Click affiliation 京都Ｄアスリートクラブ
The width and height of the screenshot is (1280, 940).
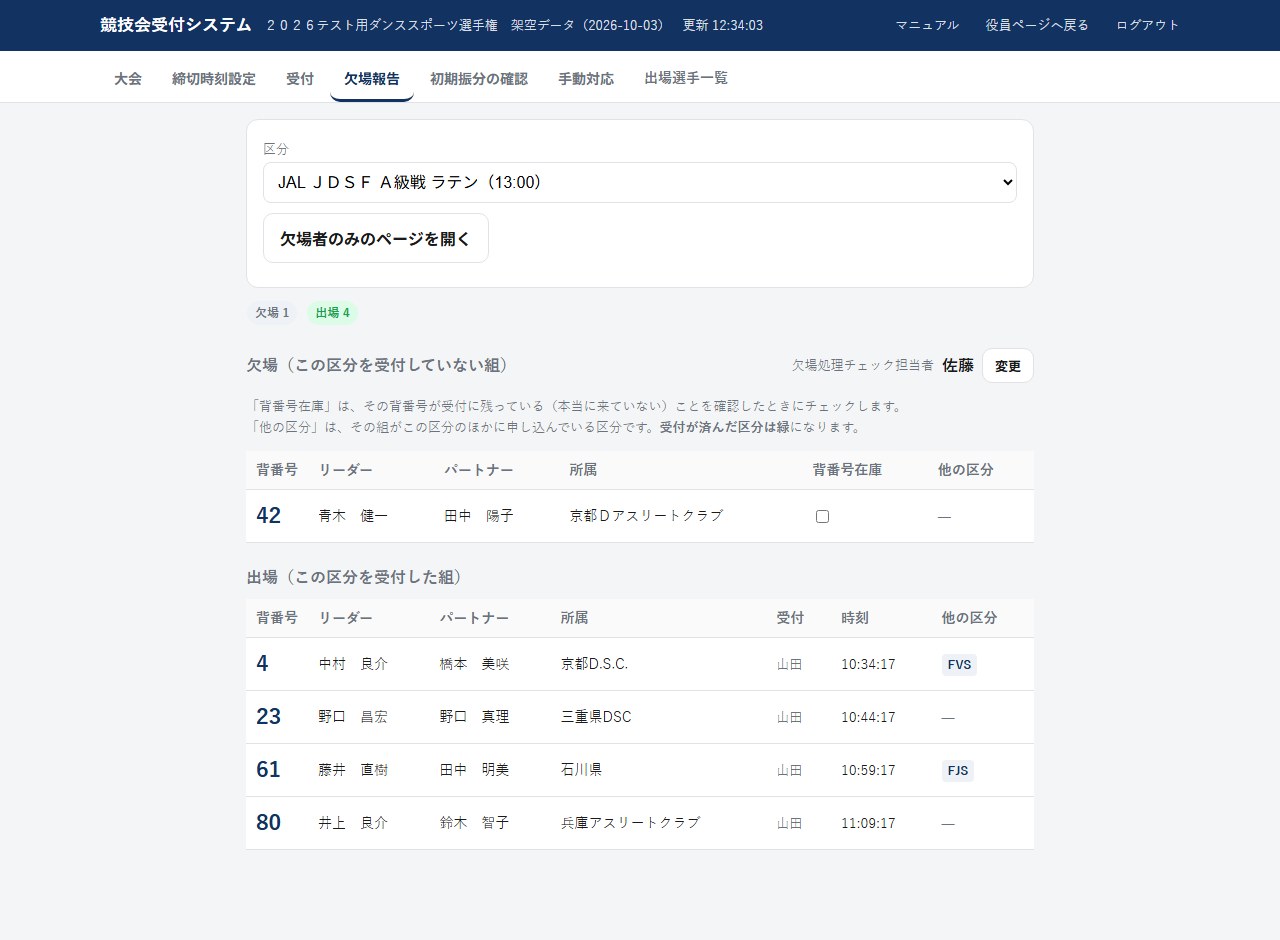pos(646,516)
